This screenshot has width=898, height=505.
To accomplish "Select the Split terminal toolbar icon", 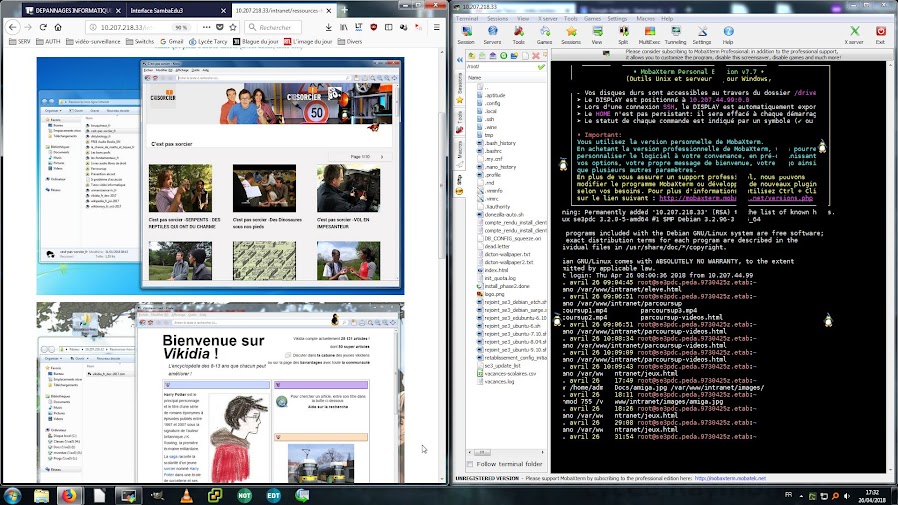I will tap(623, 35).
